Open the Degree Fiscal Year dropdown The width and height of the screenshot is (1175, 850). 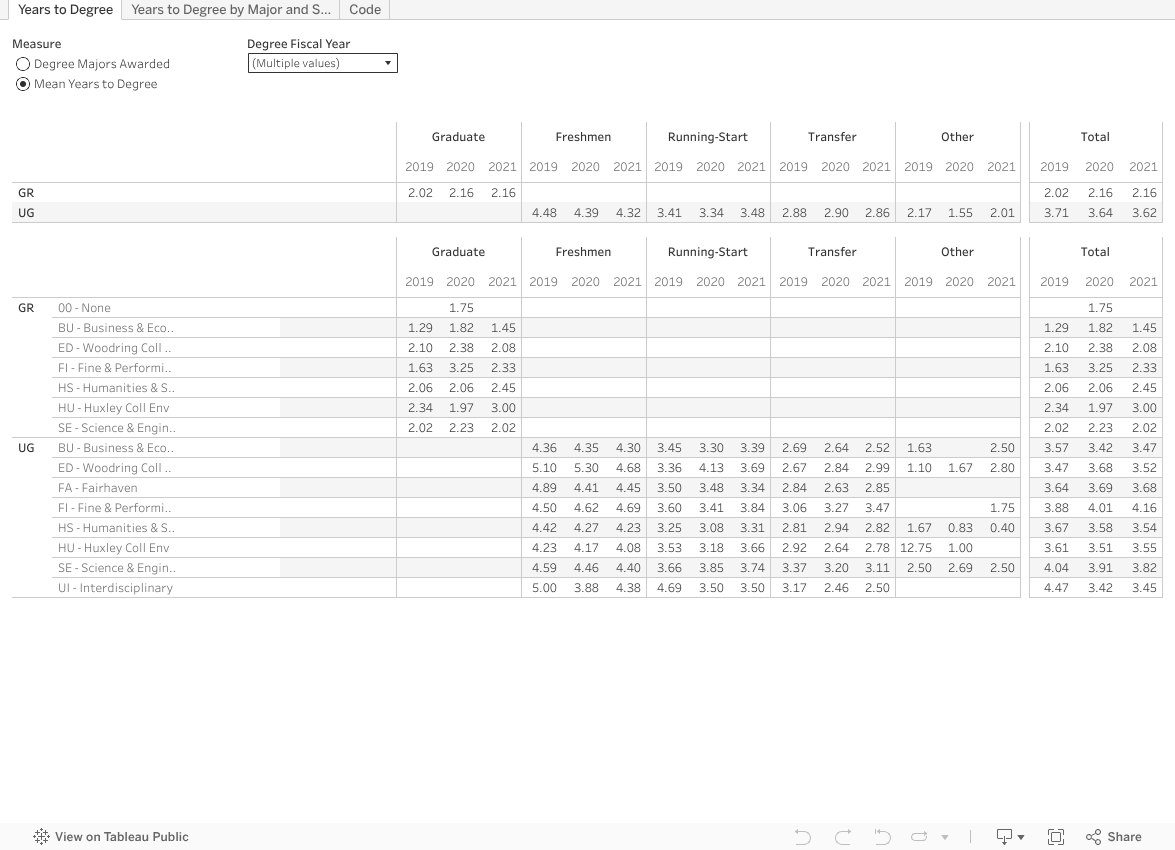point(322,63)
